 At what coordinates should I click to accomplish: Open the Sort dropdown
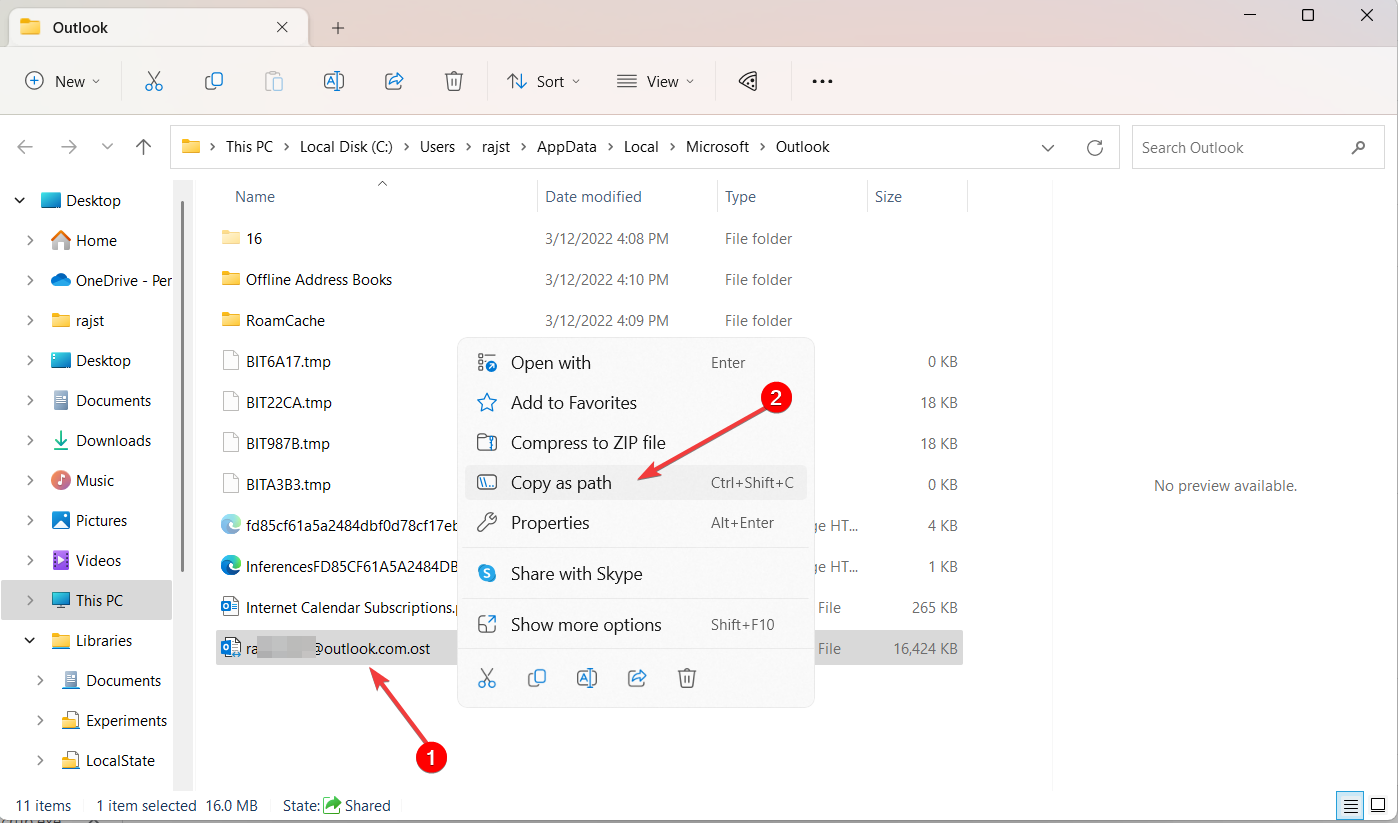(543, 81)
